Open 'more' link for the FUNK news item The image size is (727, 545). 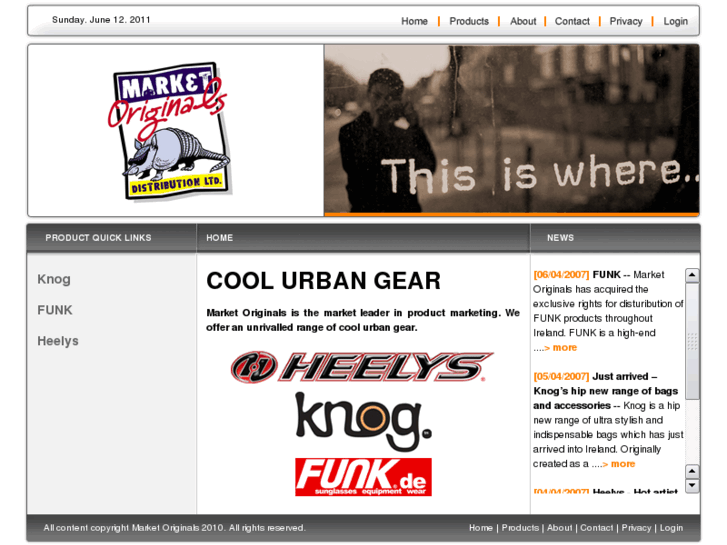point(564,348)
